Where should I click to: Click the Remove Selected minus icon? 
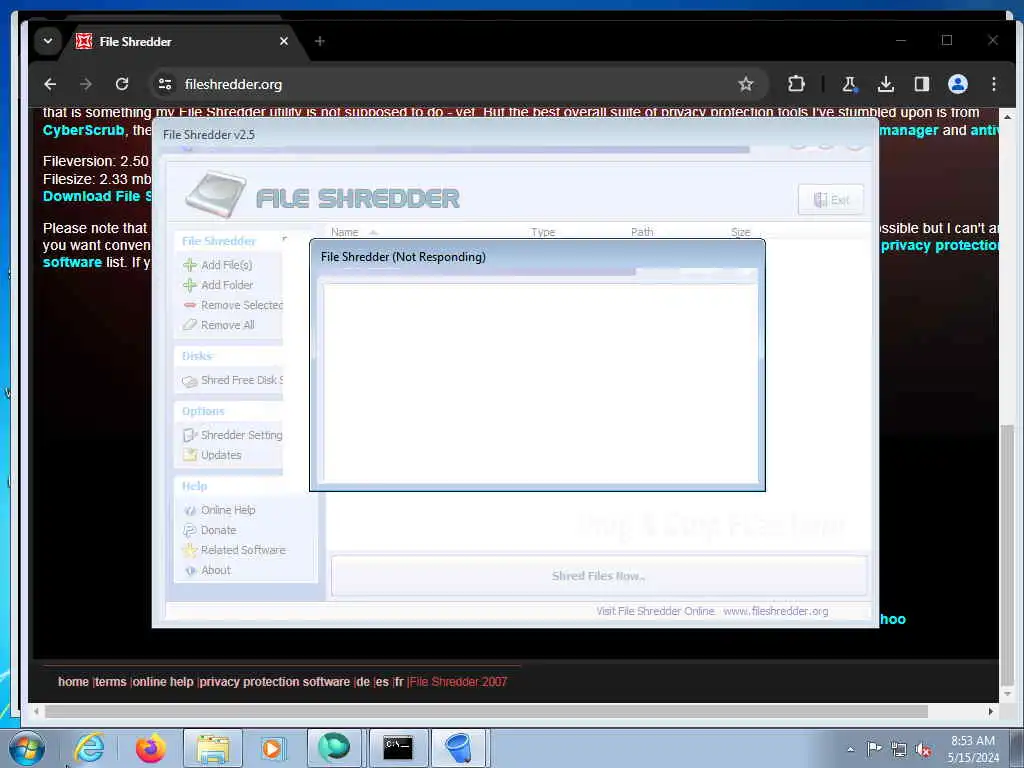pos(190,305)
